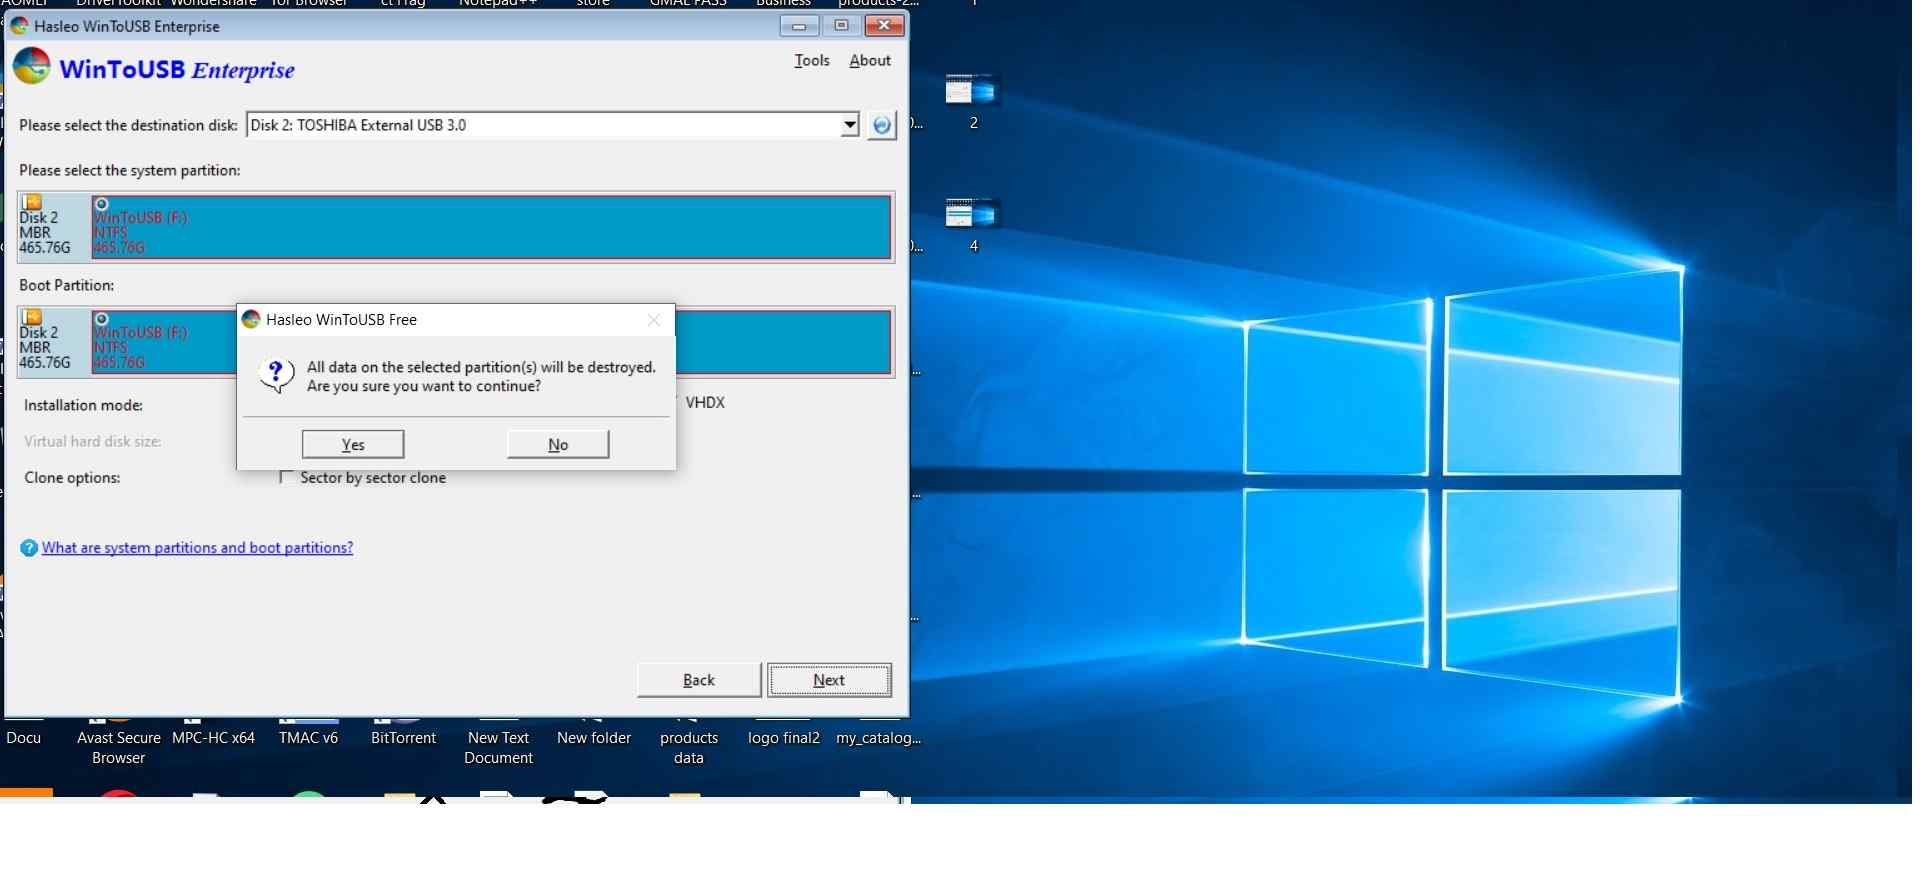Screen dimensions: 1920x888
Task: Open desktop icon labeled 4
Action: pos(972,224)
